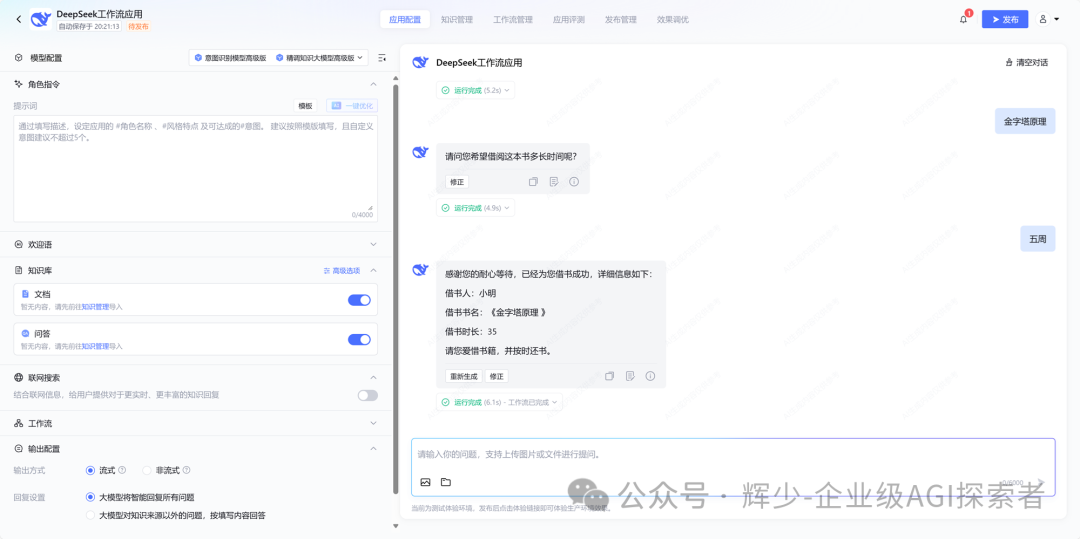
Task: Enable the 联网搜索 toggle
Action: click(x=367, y=395)
